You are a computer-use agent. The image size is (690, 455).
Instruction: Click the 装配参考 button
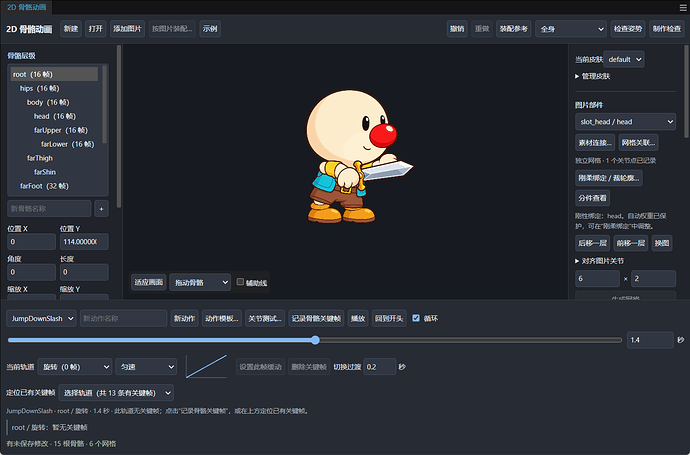(x=514, y=29)
